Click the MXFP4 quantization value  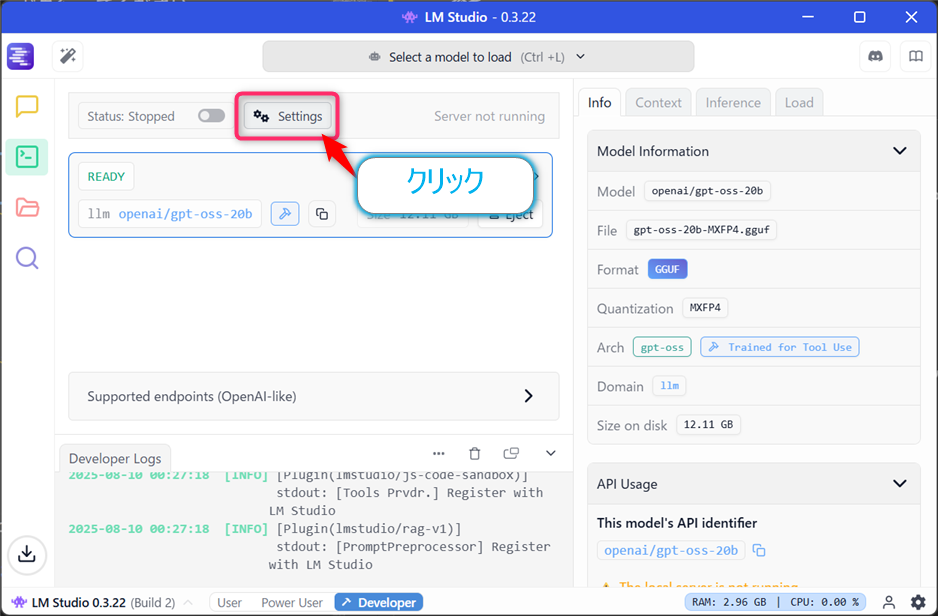pos(705,308)
